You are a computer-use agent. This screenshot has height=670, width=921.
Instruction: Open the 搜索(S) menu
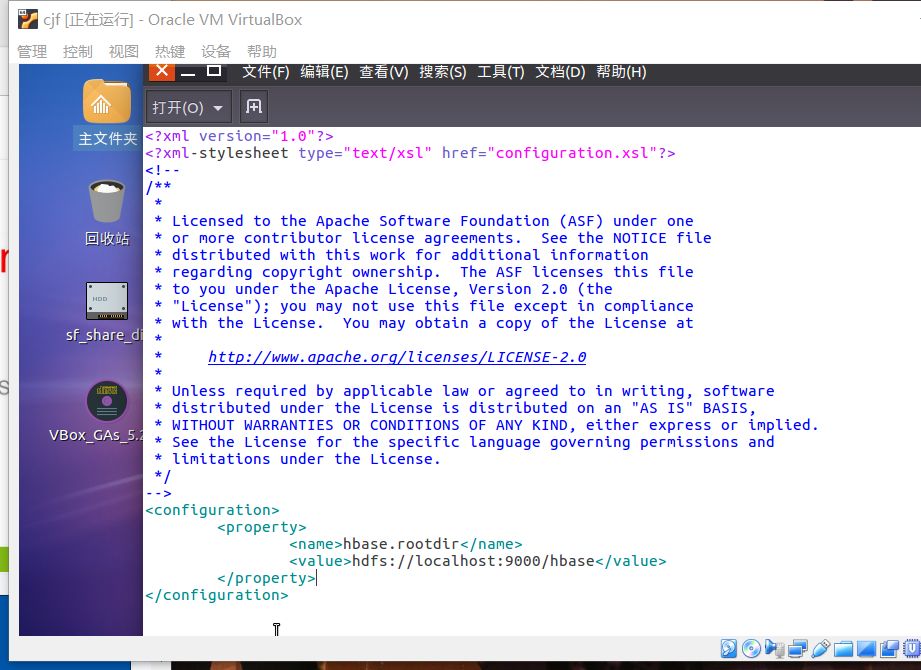coord(442,72)
